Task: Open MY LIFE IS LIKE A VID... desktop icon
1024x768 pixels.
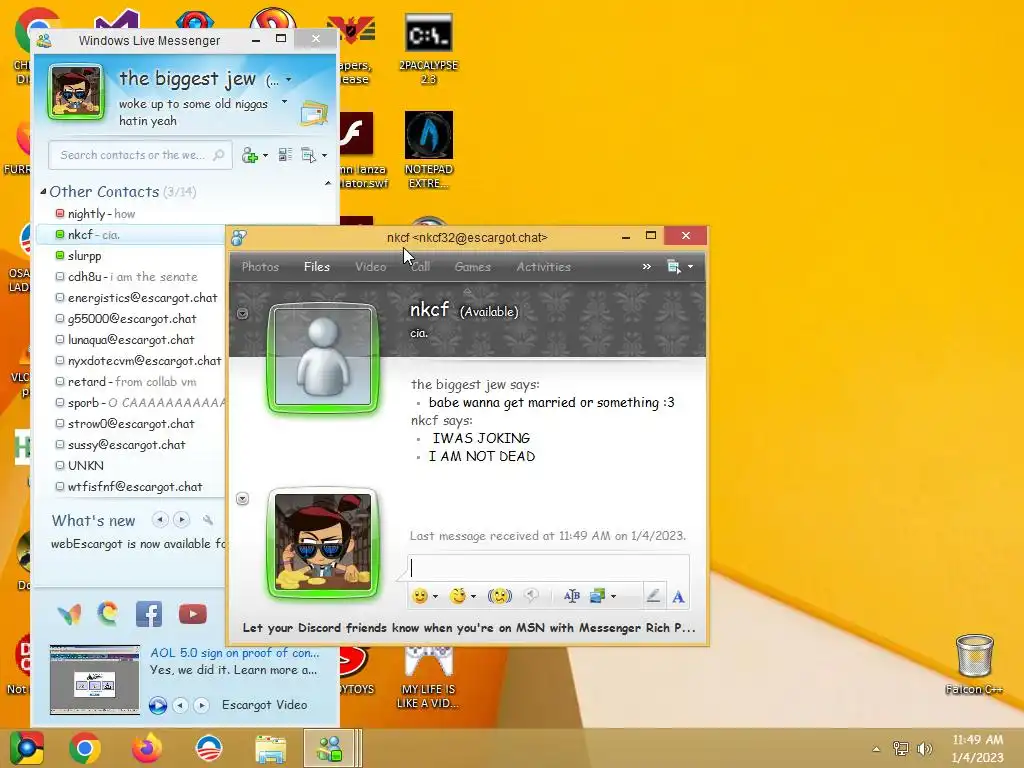Action: (428, 678)
